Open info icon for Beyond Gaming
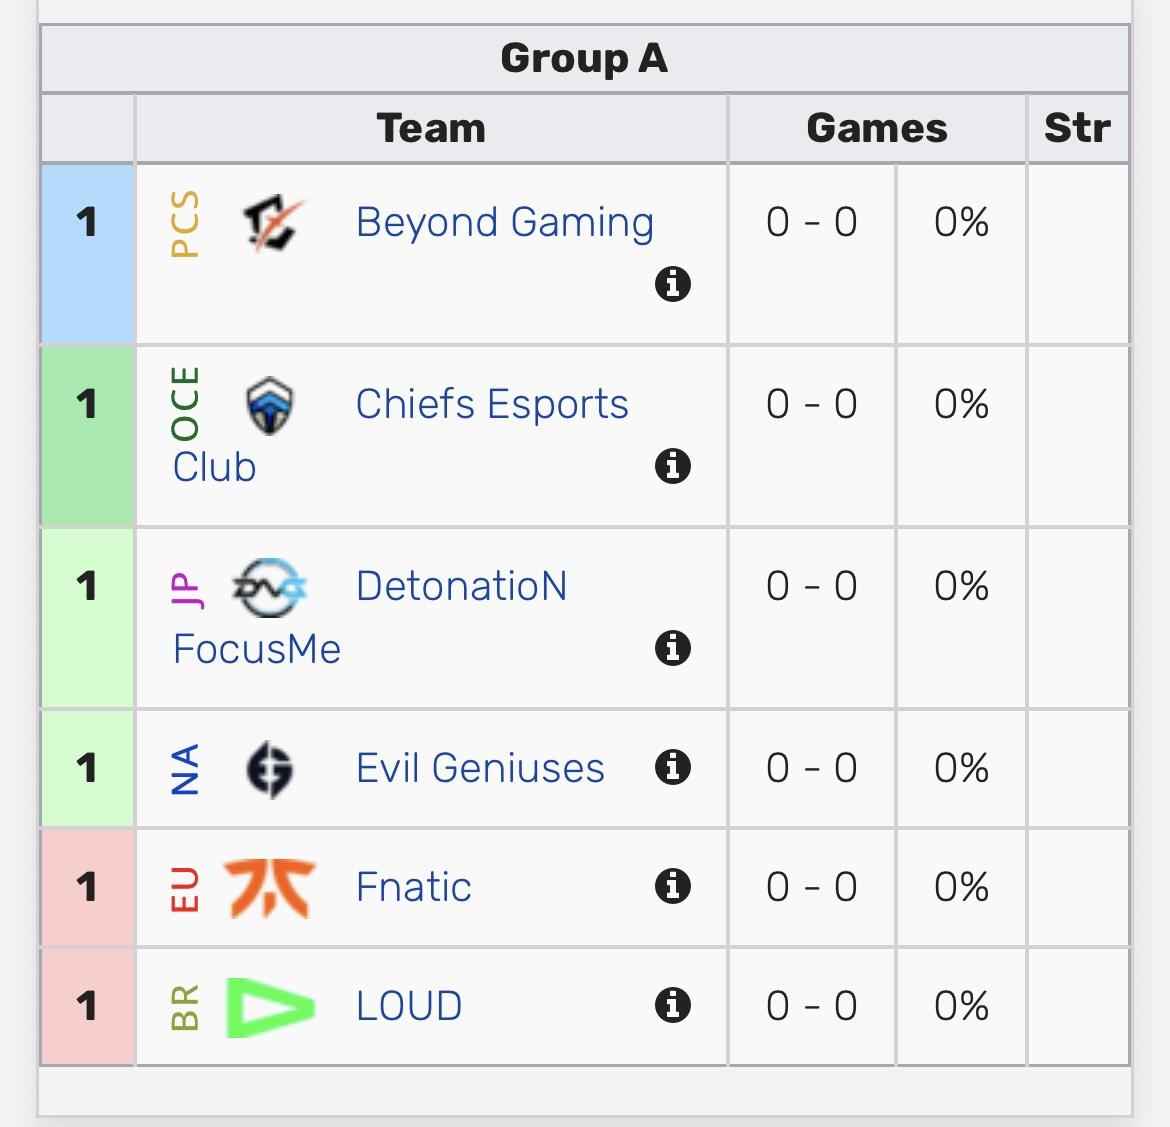The height and width of the screenshot is (1127, 1170). click(672, 284)
